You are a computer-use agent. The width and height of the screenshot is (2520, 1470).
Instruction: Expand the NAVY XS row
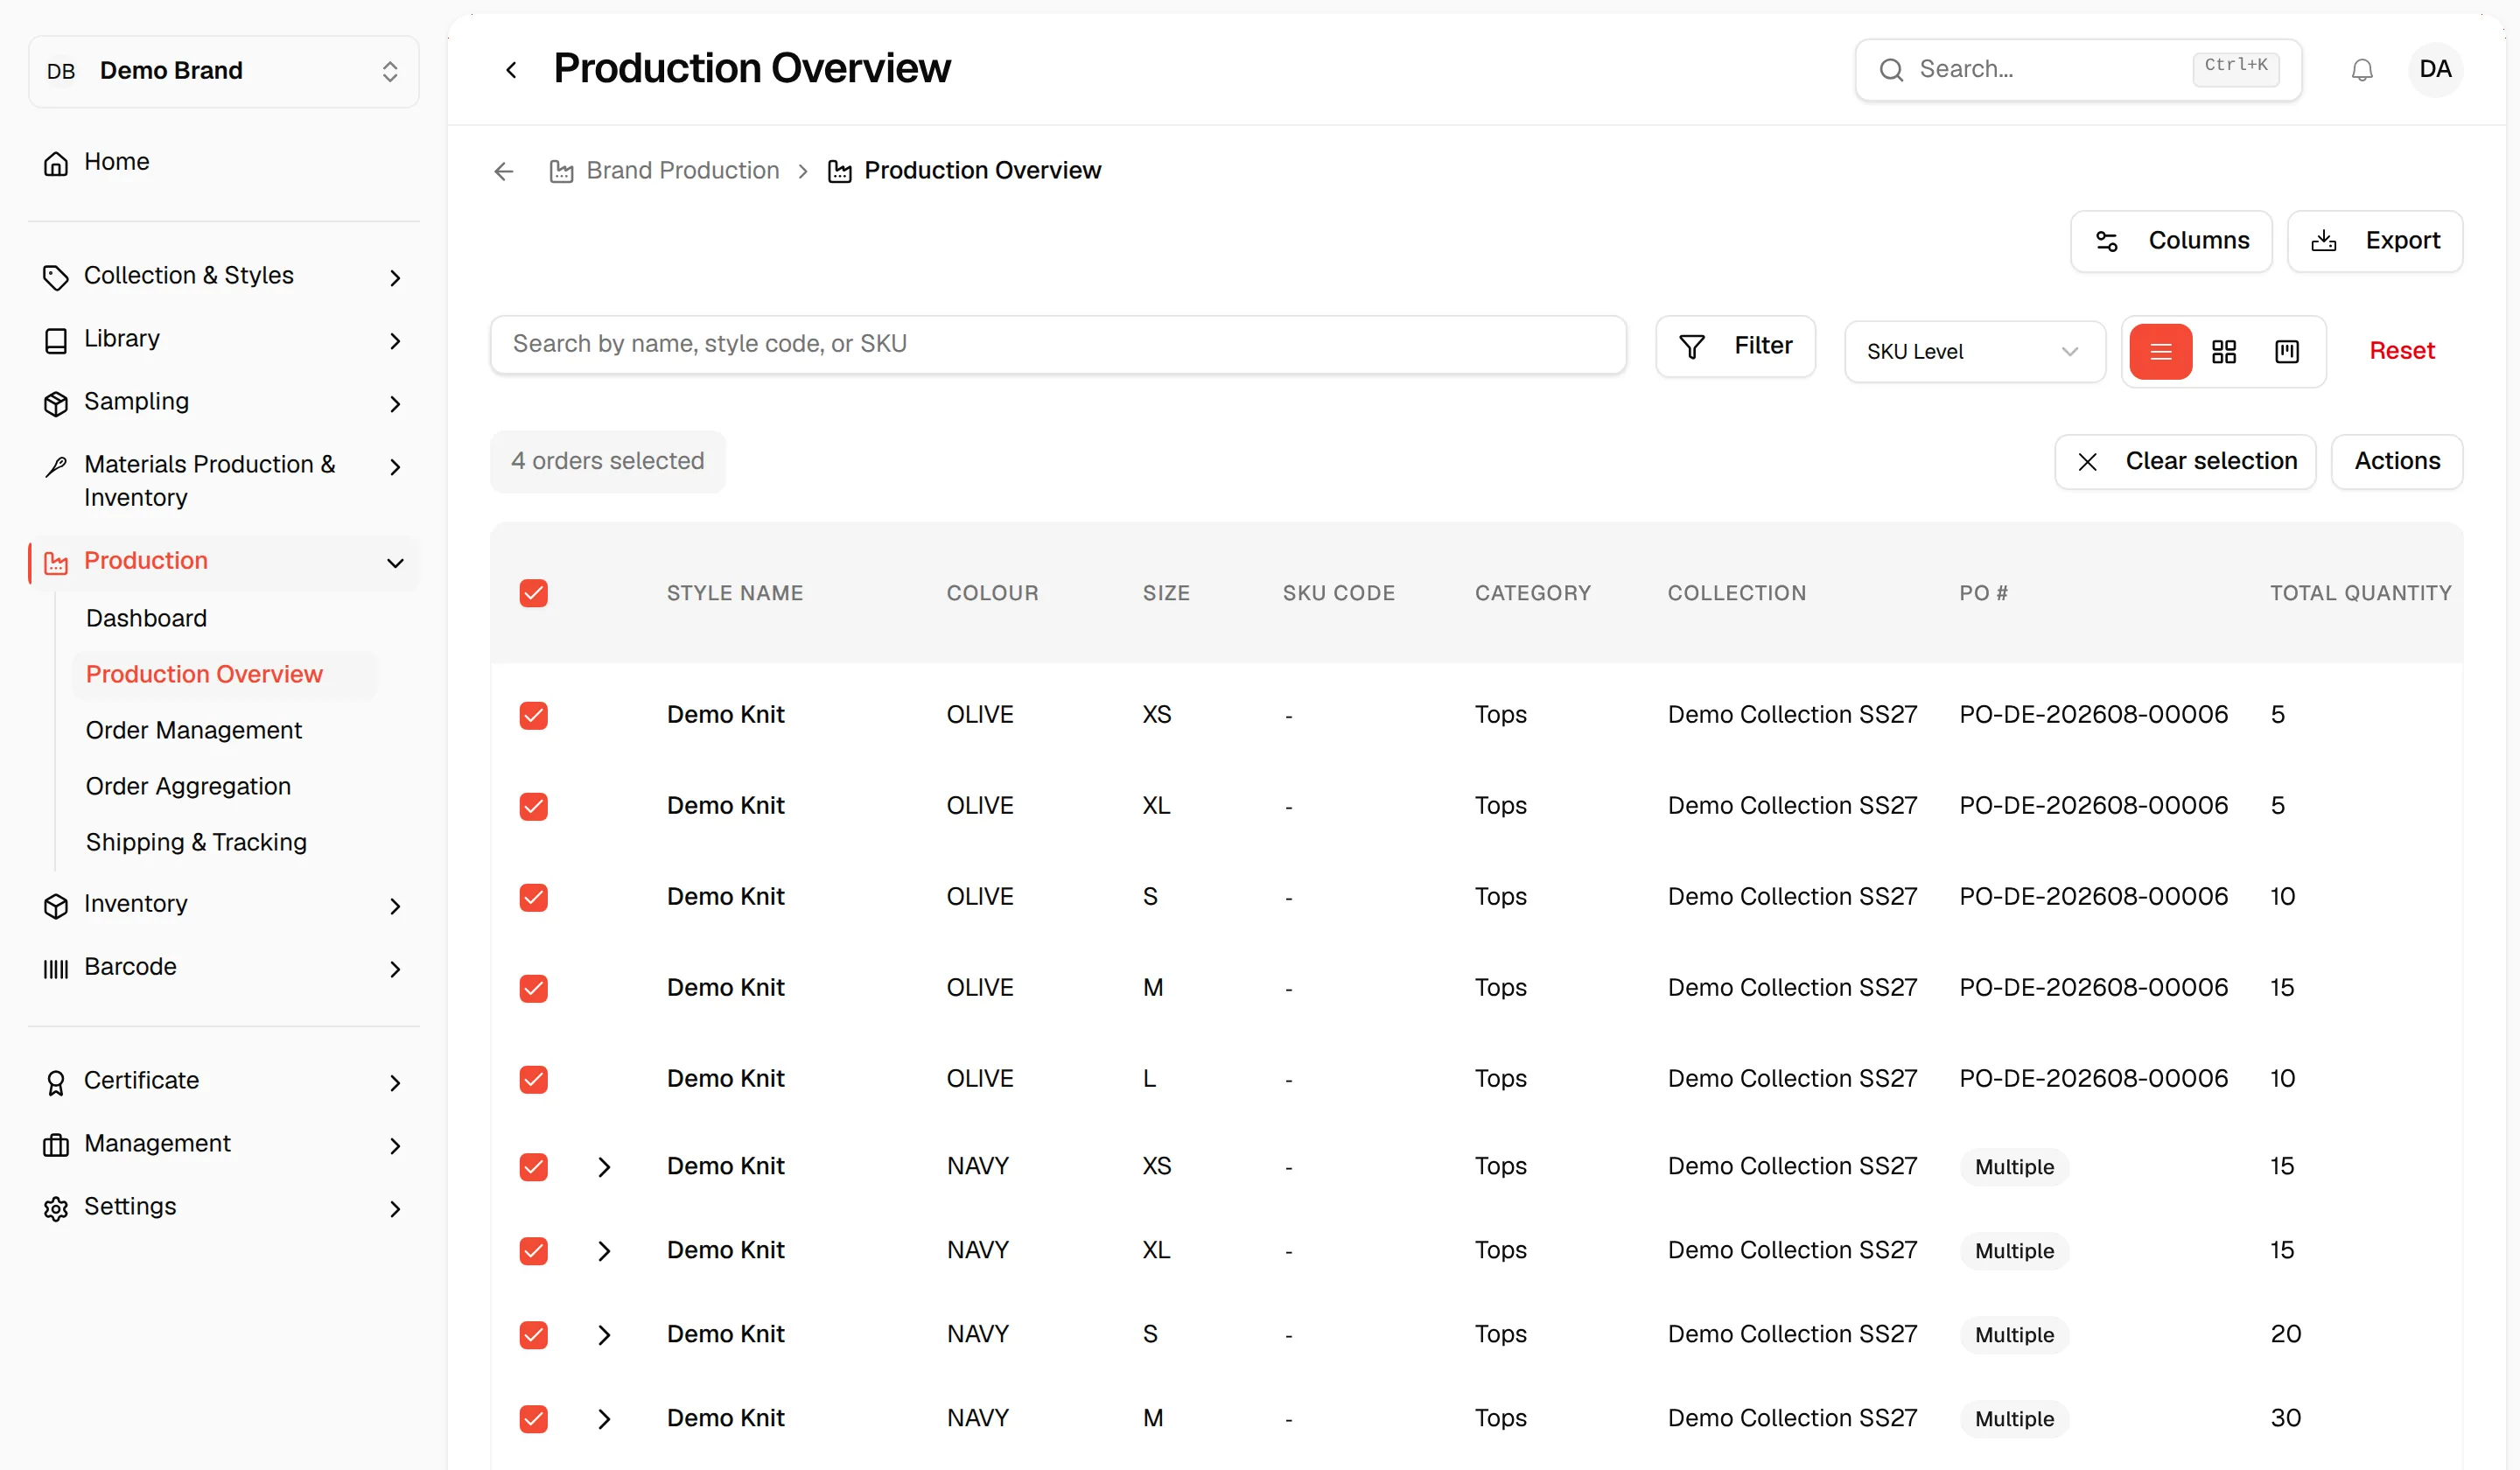coord(604,1167)
